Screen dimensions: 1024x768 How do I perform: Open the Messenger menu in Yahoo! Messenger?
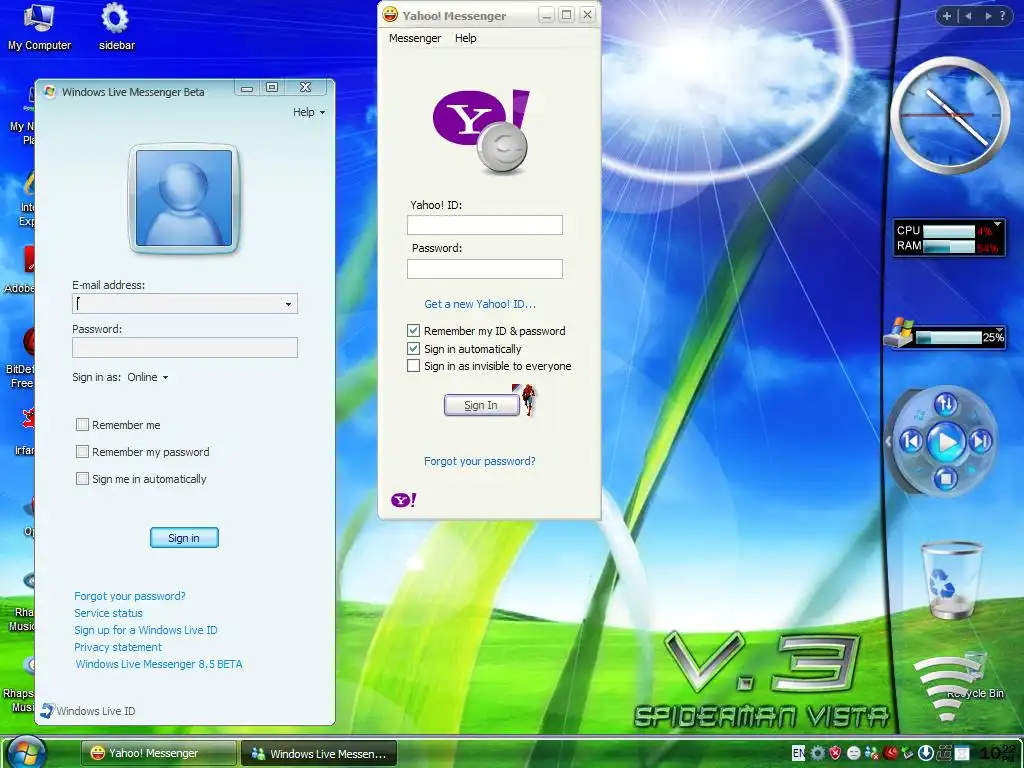click(415, 38)
